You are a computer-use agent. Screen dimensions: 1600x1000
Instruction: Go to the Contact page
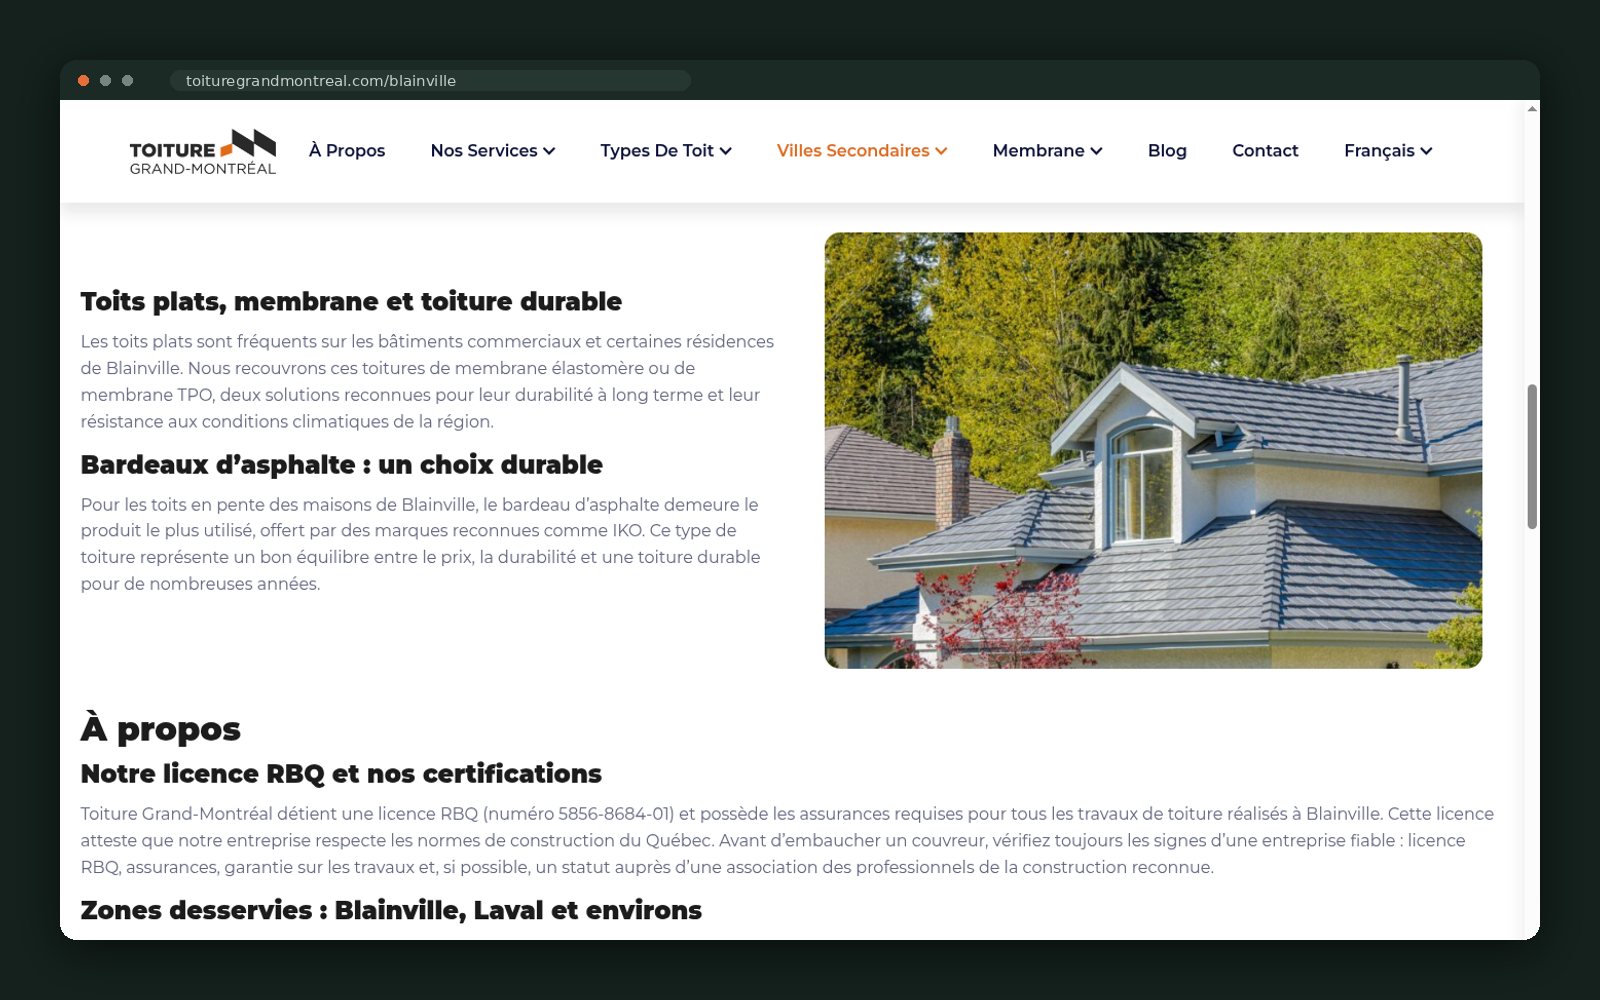click(x=1265, y=151)
